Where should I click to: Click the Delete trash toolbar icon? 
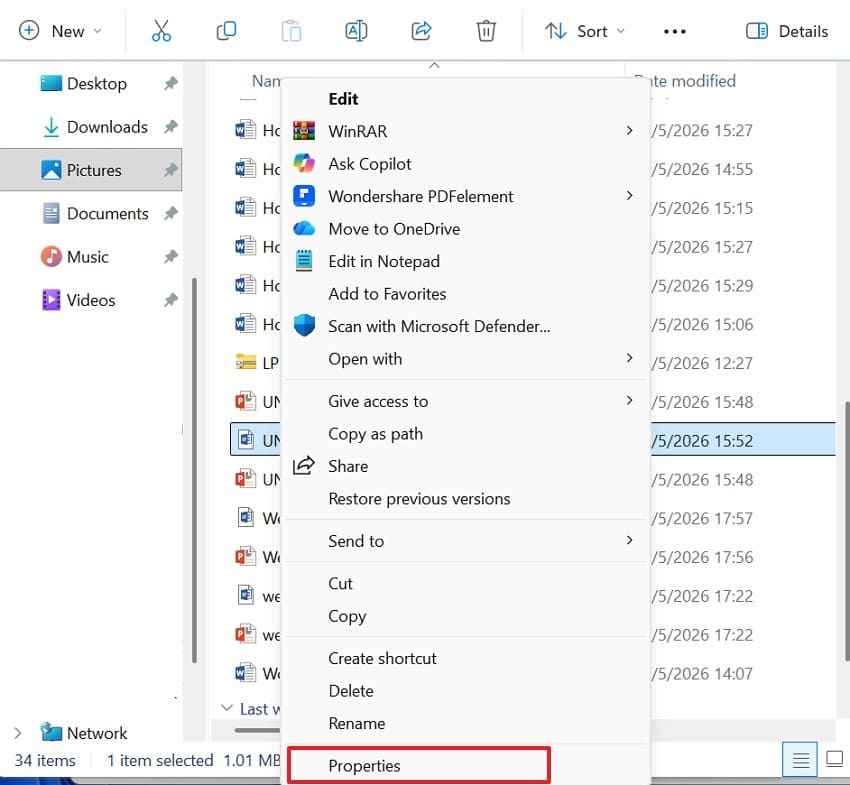coord(486,31)
